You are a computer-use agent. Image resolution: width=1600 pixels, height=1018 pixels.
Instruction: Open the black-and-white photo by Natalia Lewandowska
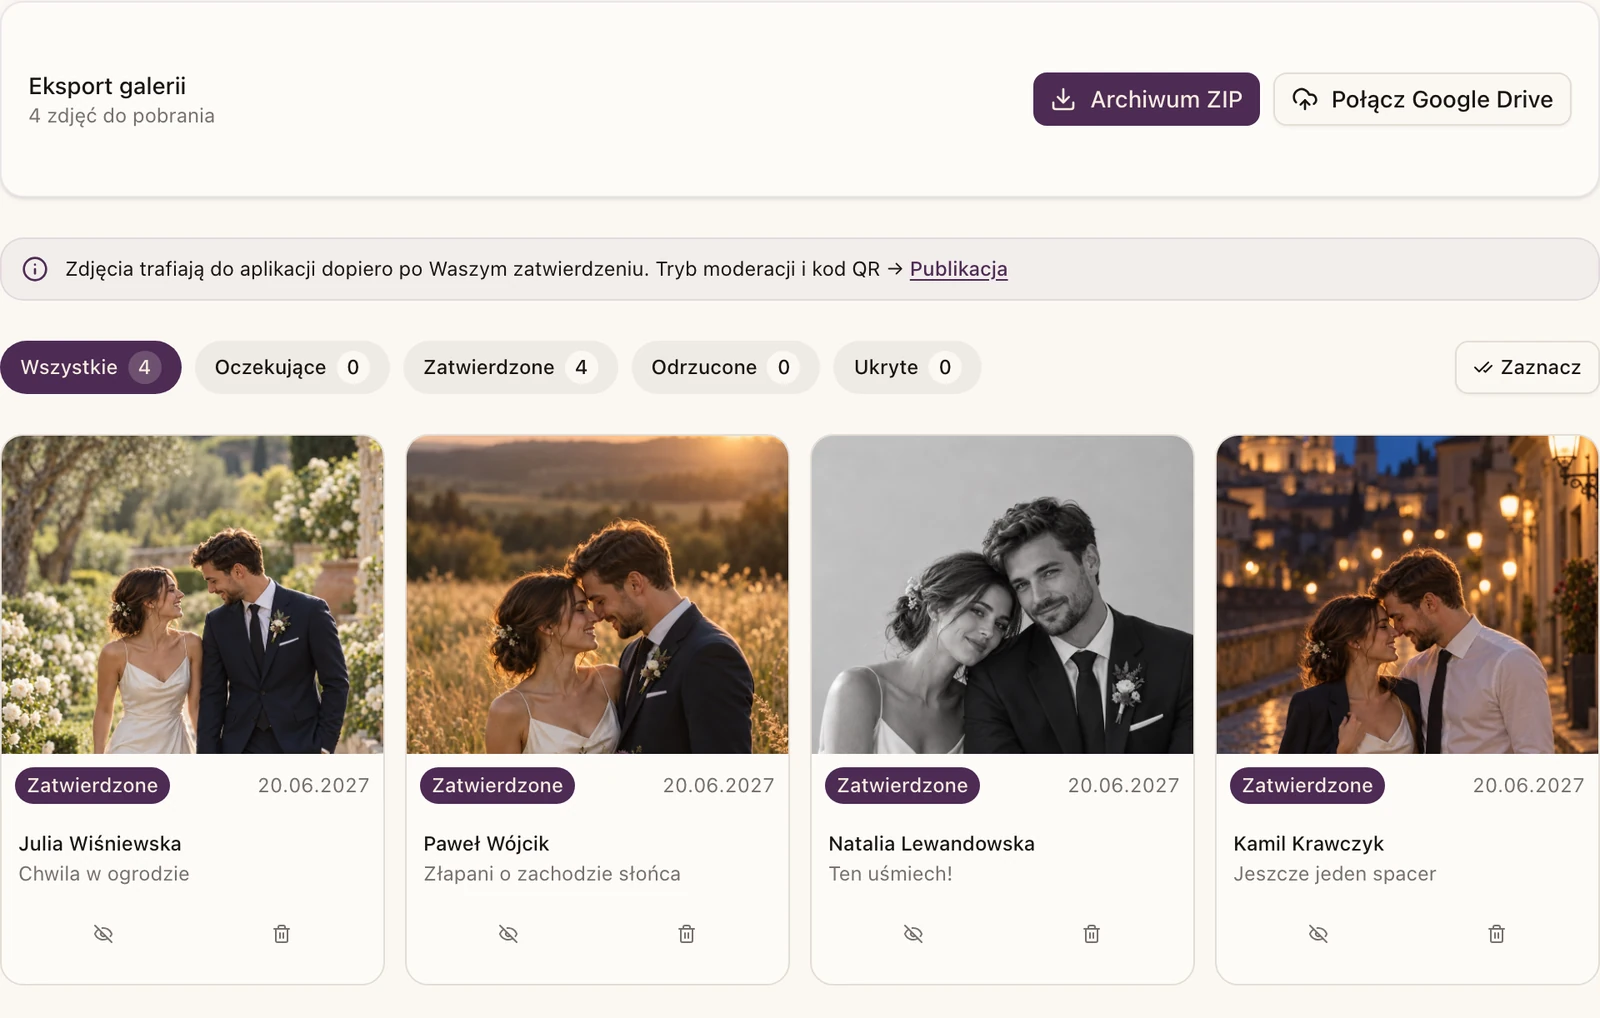click(1002, 594)
